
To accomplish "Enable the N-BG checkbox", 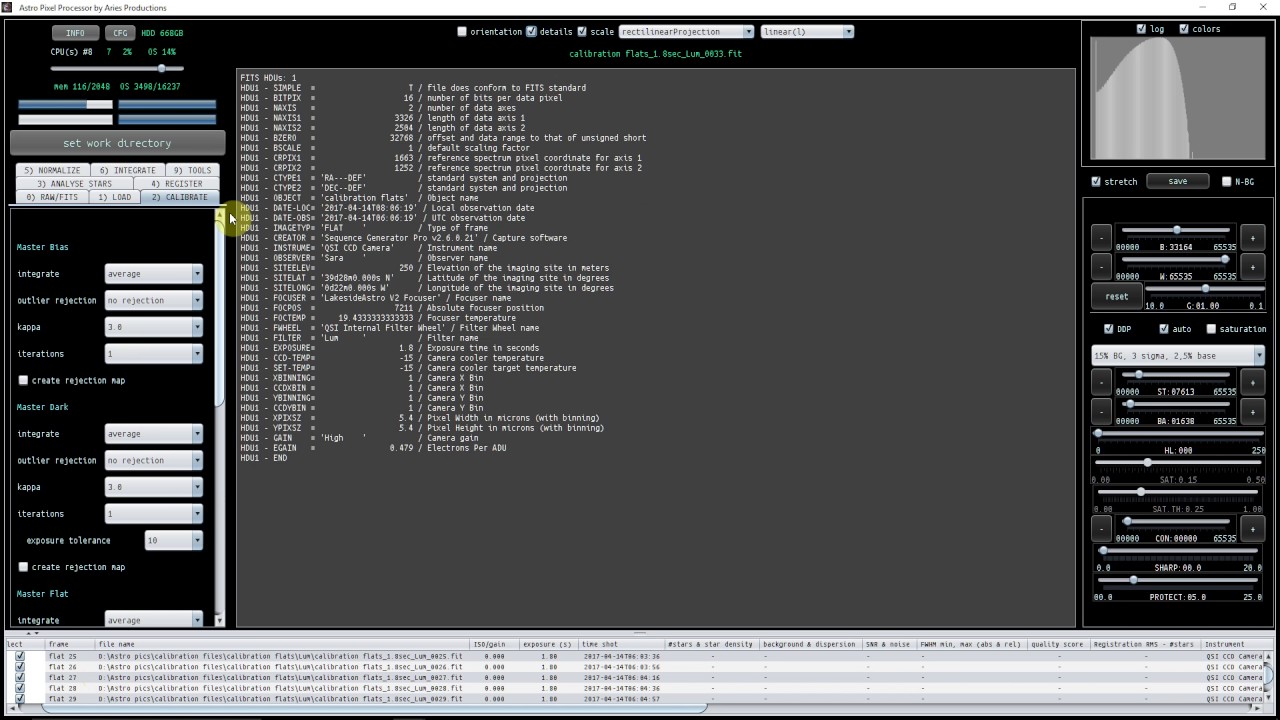I will click(1227, 182).
